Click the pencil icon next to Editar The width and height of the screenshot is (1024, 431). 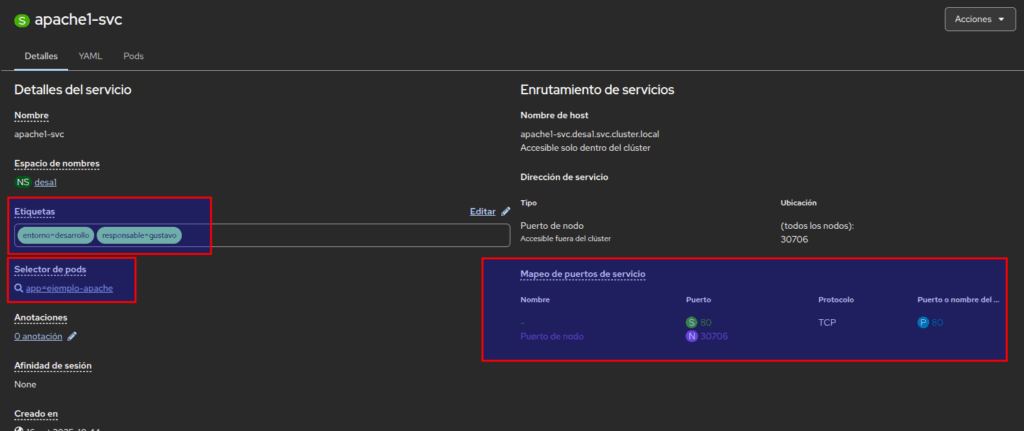click(506, 211)
